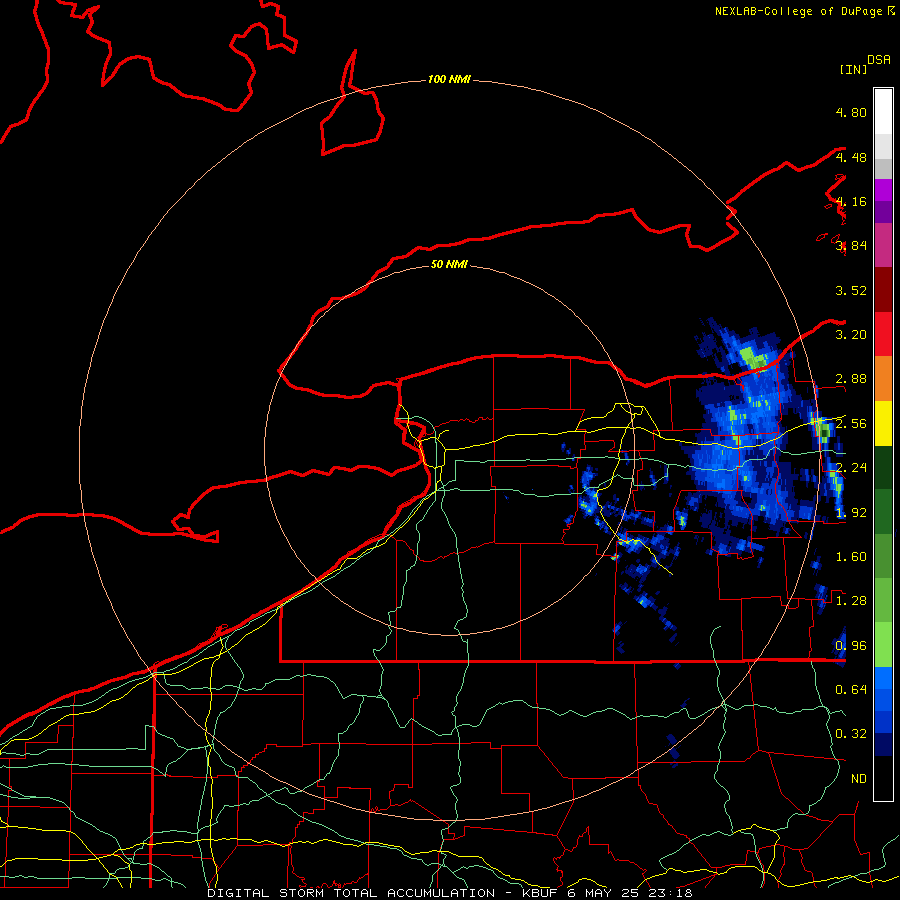Viewport: 900px width, 900px height.
Task: Pick the pink swatch beside 3.84
Action: coord(883,245)
